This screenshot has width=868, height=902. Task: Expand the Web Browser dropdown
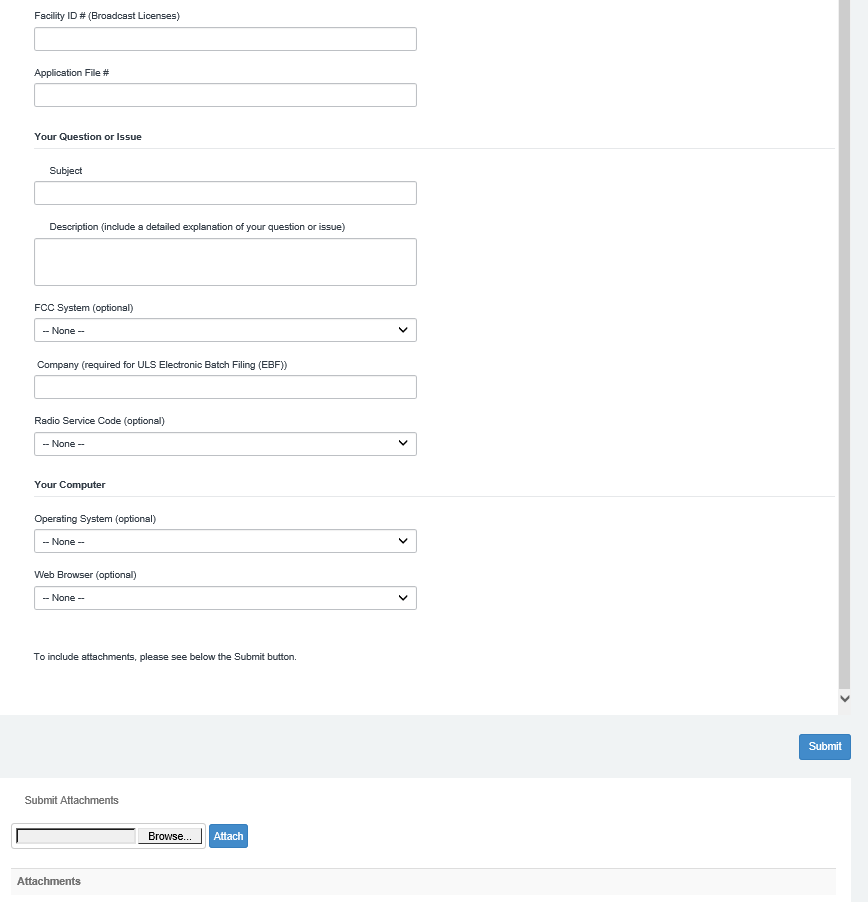[225, 598]
